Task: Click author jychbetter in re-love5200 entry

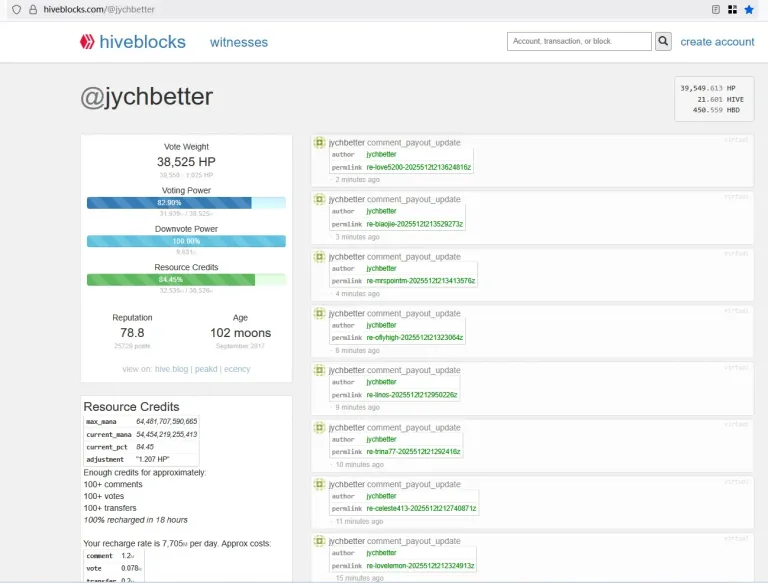Action: pyautogui.click(x=381, y=154)
